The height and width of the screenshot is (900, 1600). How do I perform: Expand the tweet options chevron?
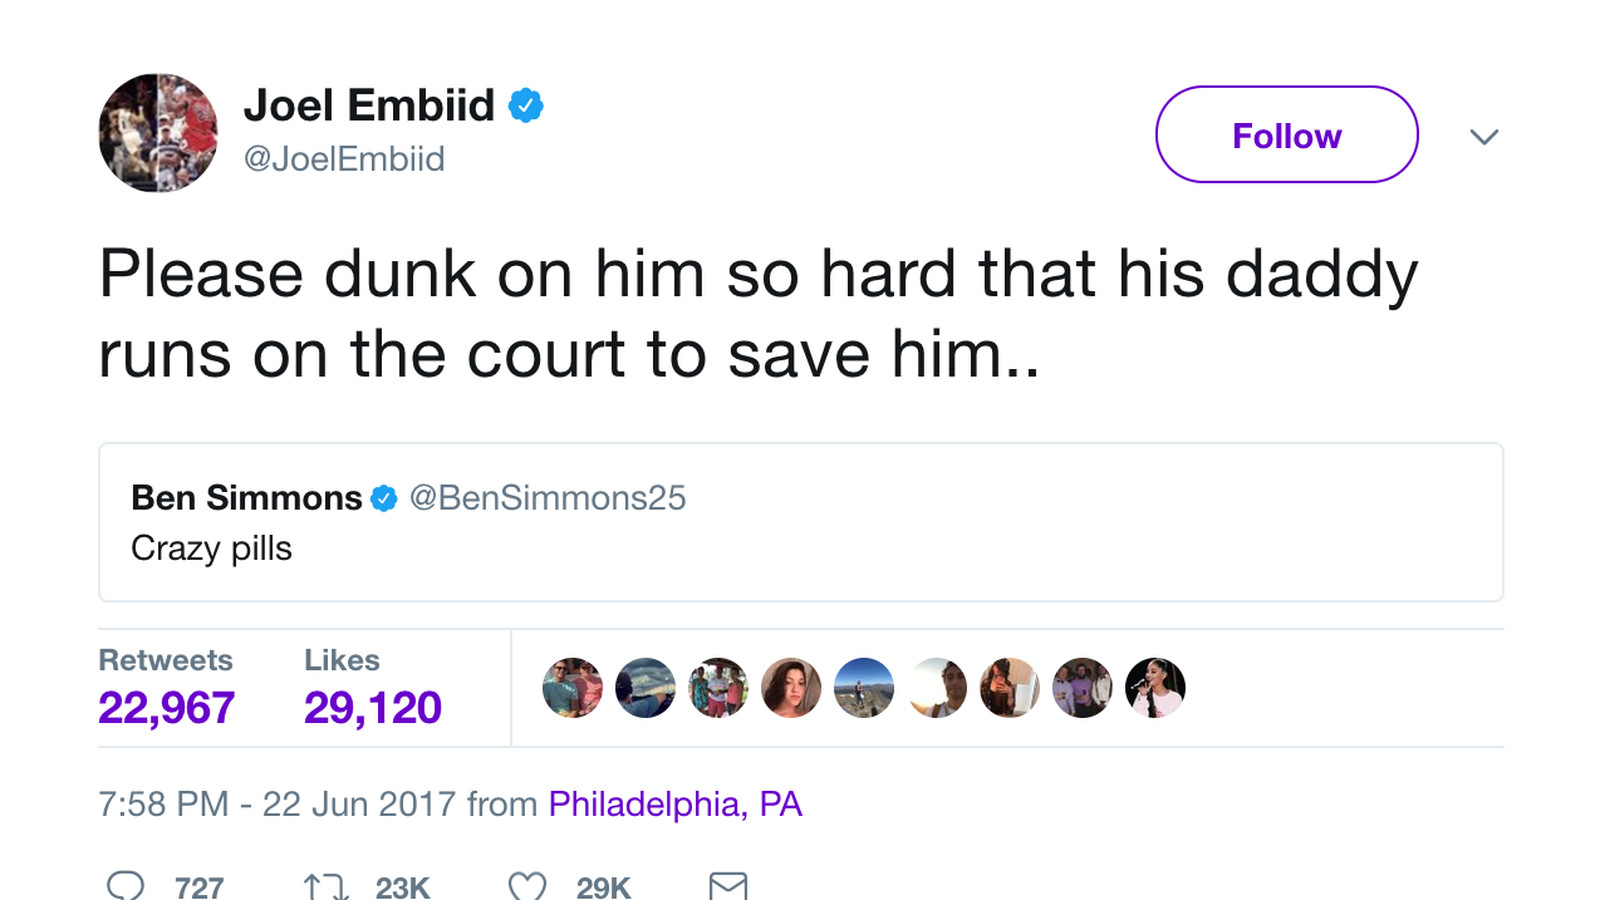(x=1484, y=136)
